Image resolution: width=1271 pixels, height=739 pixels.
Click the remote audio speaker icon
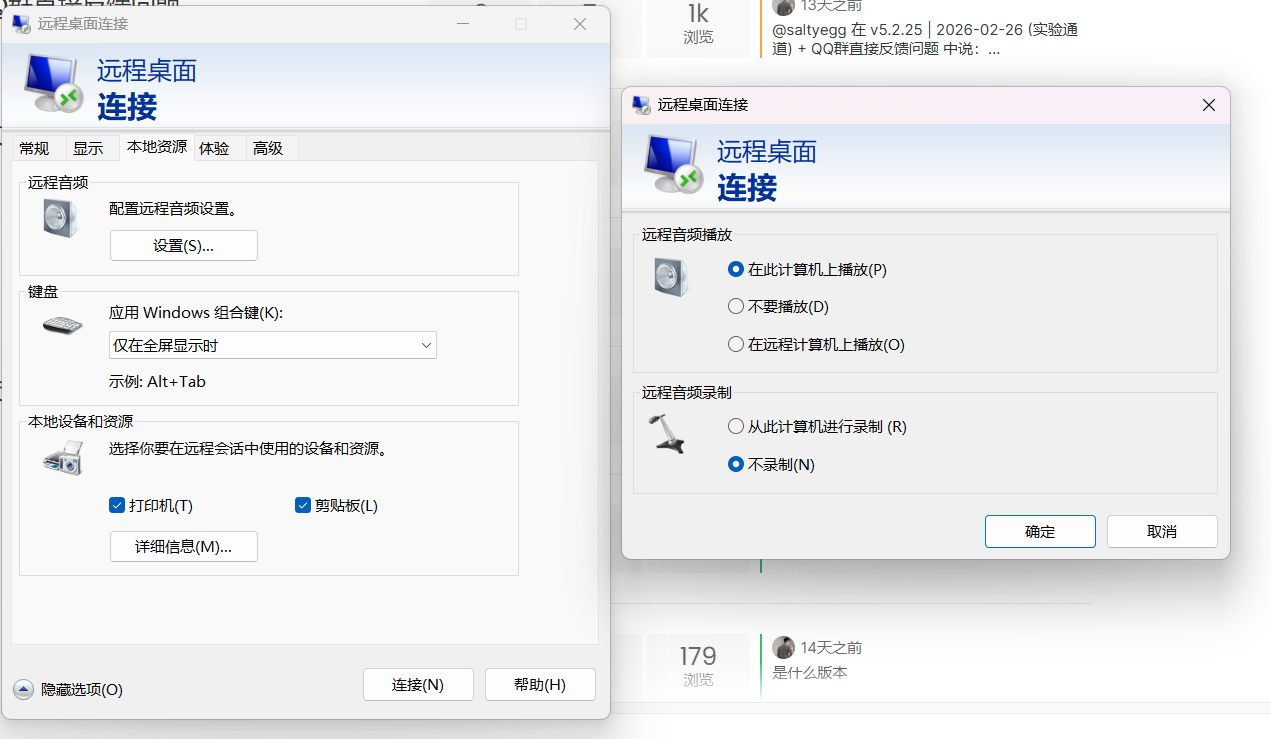point(60,219)
